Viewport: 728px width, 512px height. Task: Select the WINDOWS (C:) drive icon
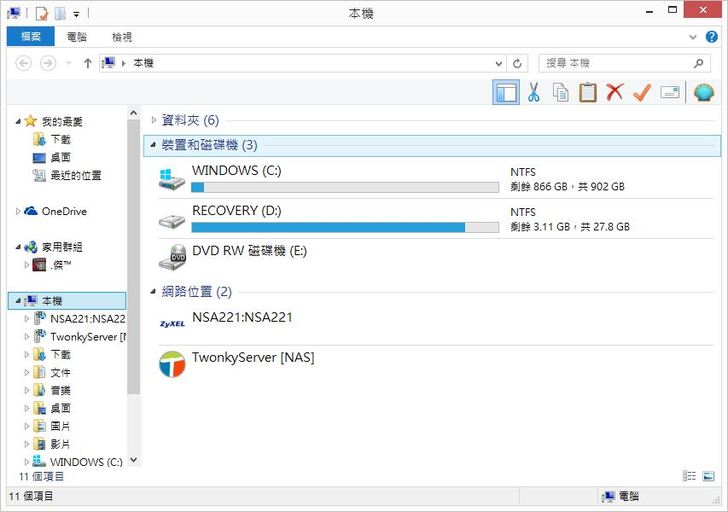click(172, 179)
